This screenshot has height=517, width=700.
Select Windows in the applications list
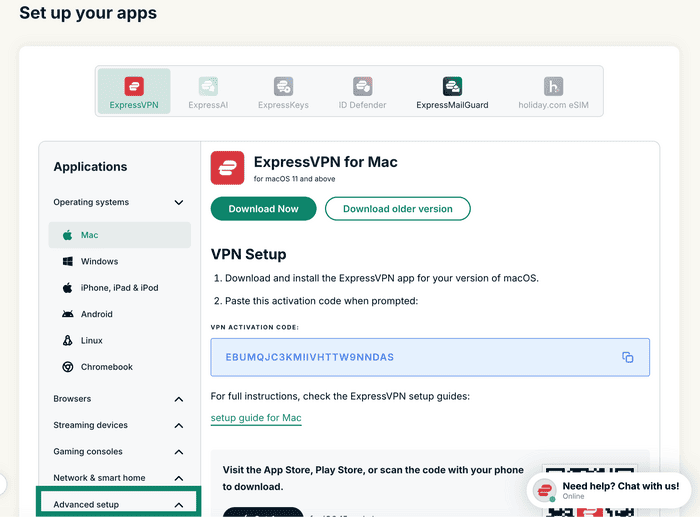click(120, 261)
